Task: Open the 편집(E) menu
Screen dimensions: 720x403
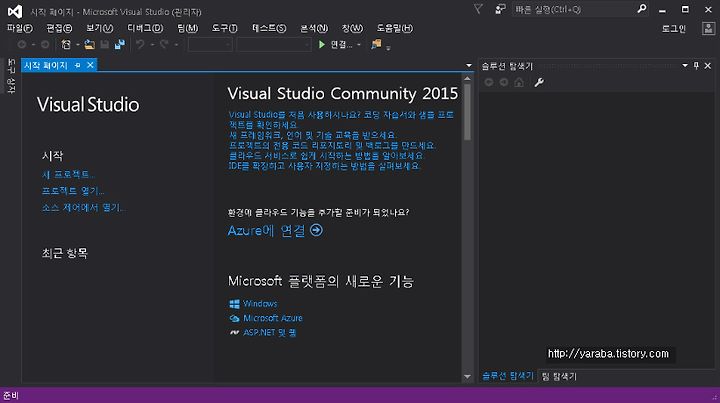Action: pos(59,28)
